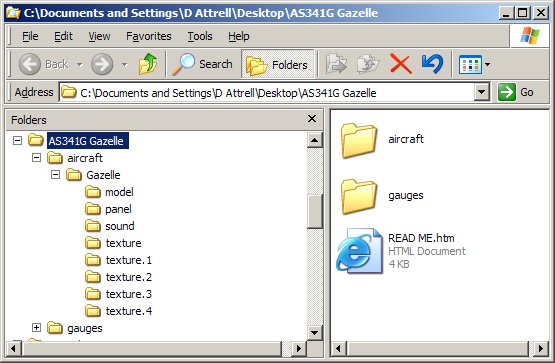555x363 pixels.
Task: Select the aircraft folder in right pane
Action: click(x=358, y=140)
